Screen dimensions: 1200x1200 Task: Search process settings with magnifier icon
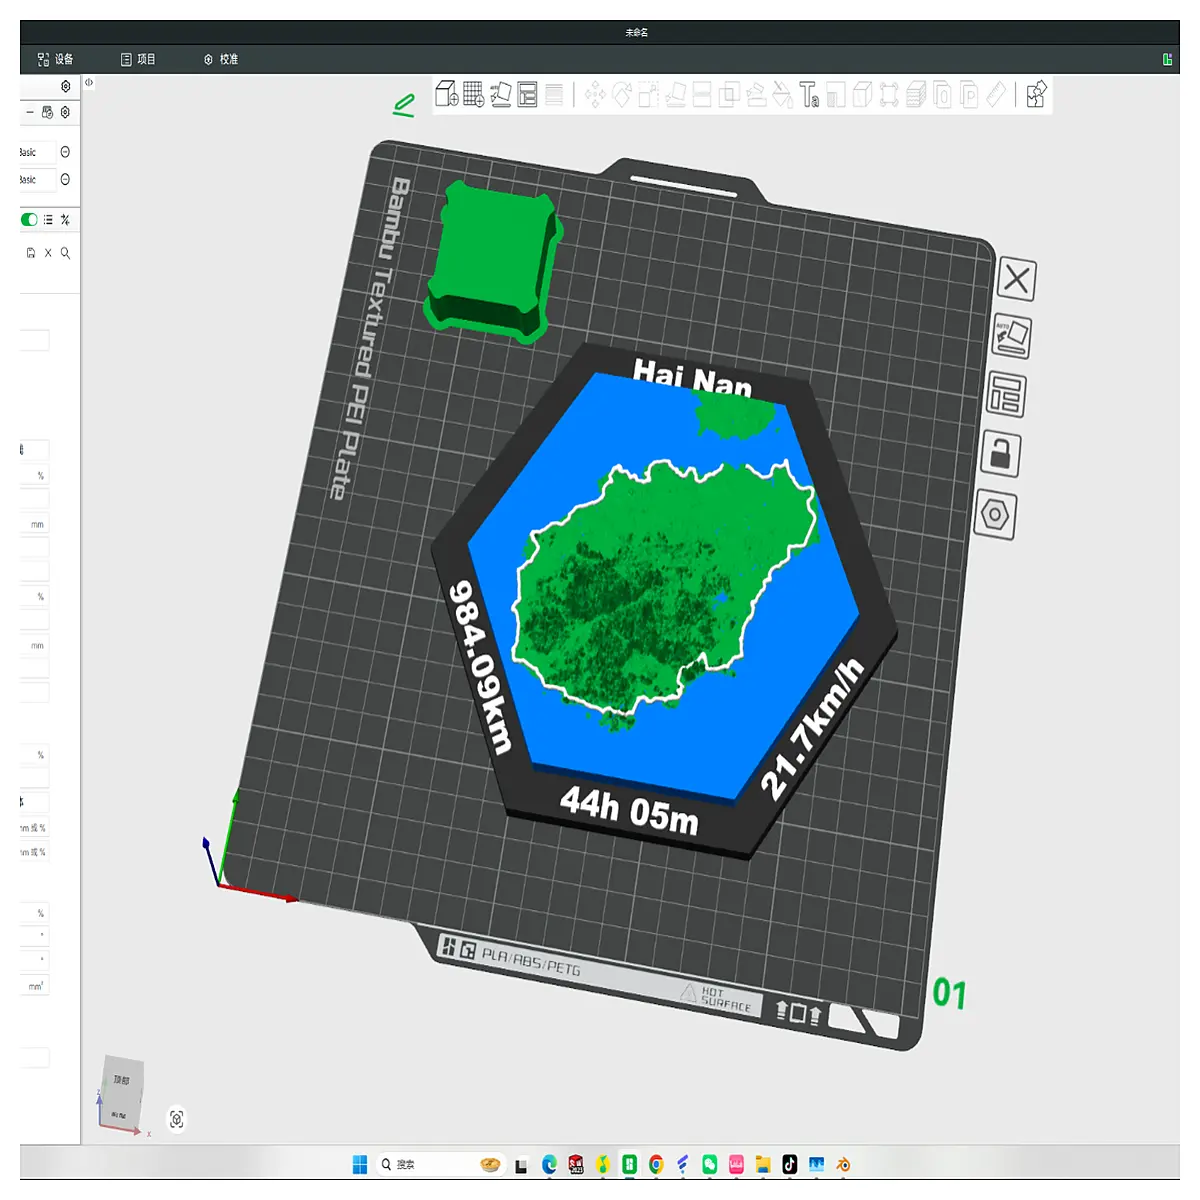pos(65,253)
